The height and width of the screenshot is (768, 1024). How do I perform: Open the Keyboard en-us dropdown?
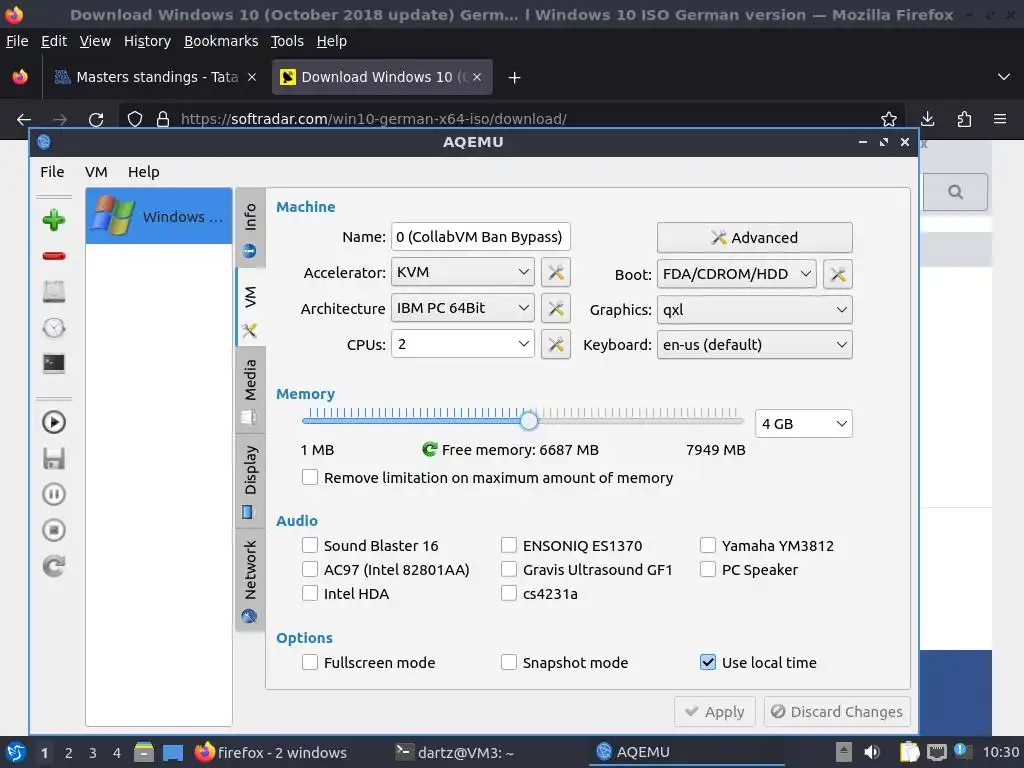click(x=754, y=345)
